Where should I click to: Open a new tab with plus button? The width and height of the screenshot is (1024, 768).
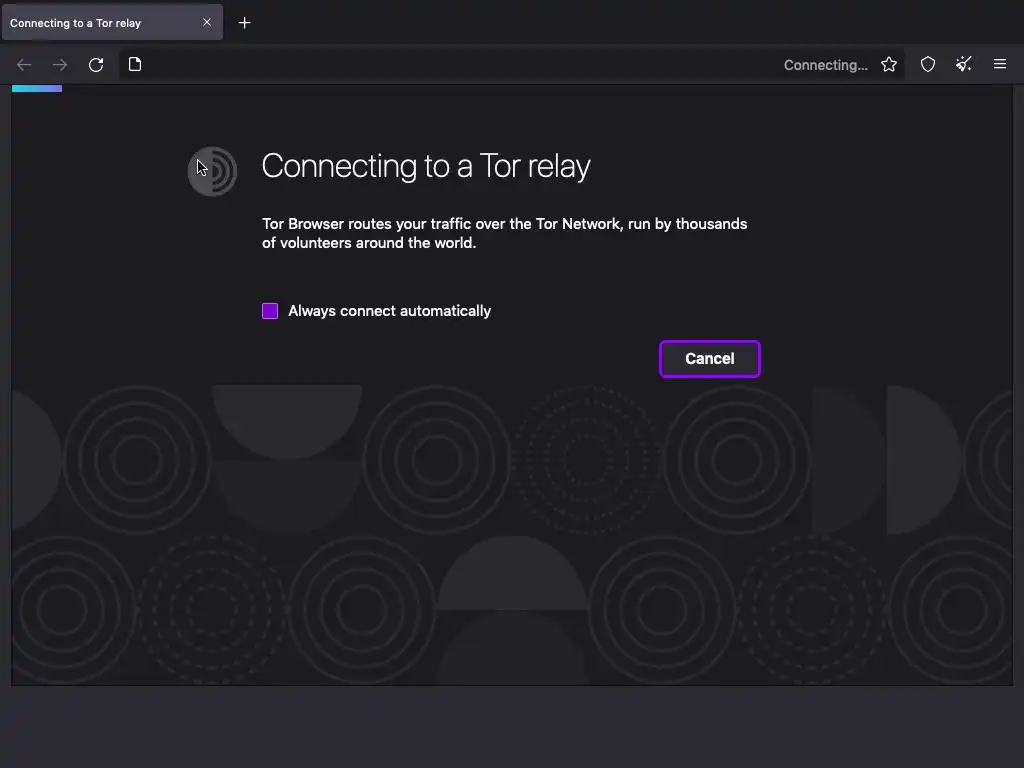[244, 23]
